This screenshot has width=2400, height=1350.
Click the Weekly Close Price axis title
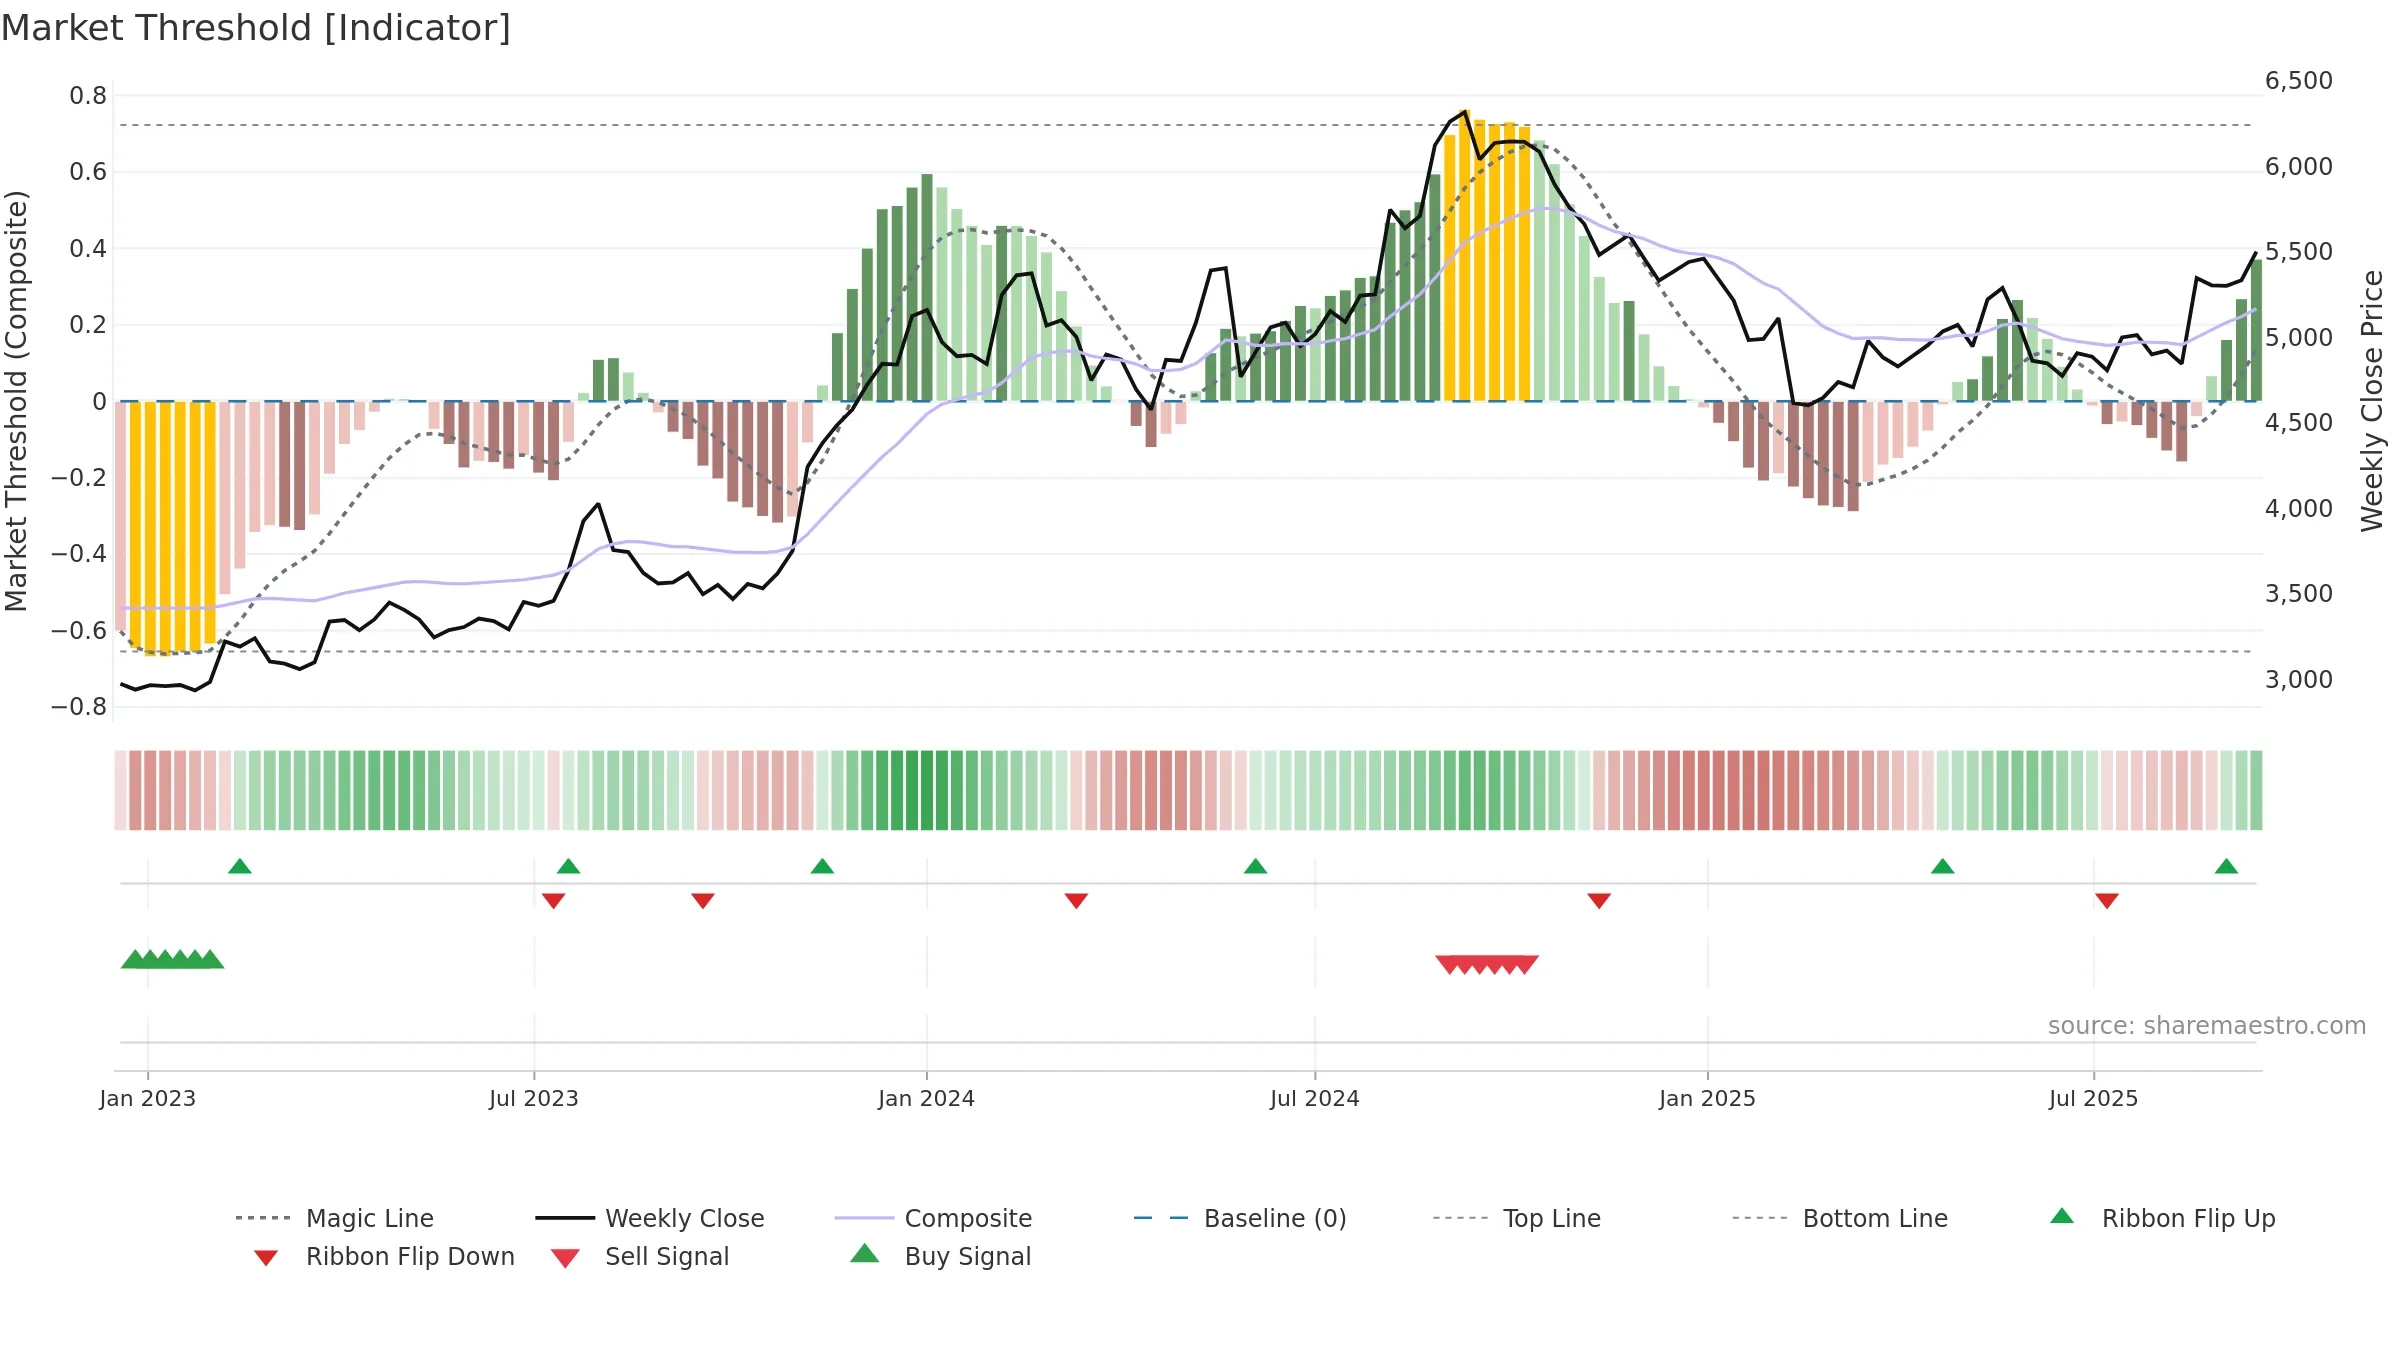click(x=2372, y=400)
